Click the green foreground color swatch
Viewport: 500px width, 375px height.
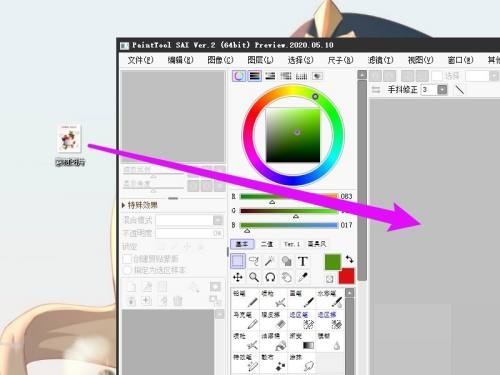click(x=333, y=262)
